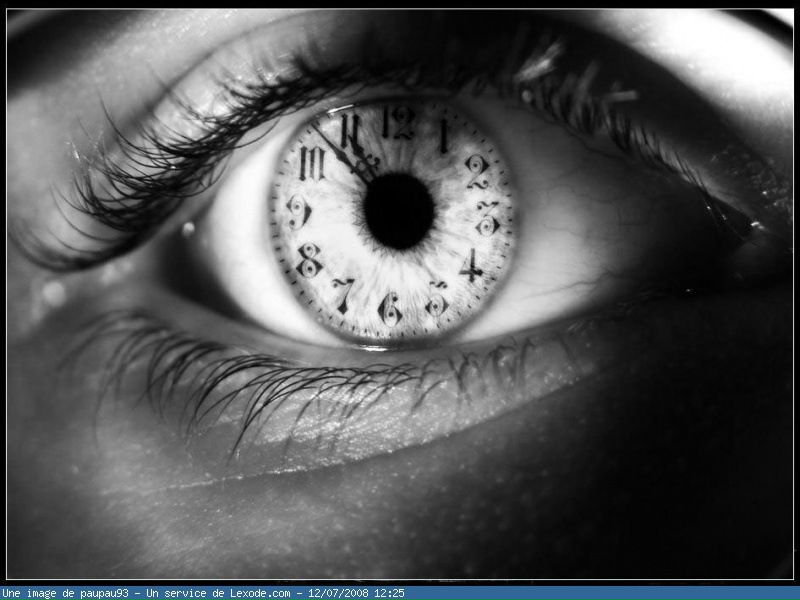Click the black pupil at the eye's center
Viewport: 800px width, 600px height.
tap(398, 210)
